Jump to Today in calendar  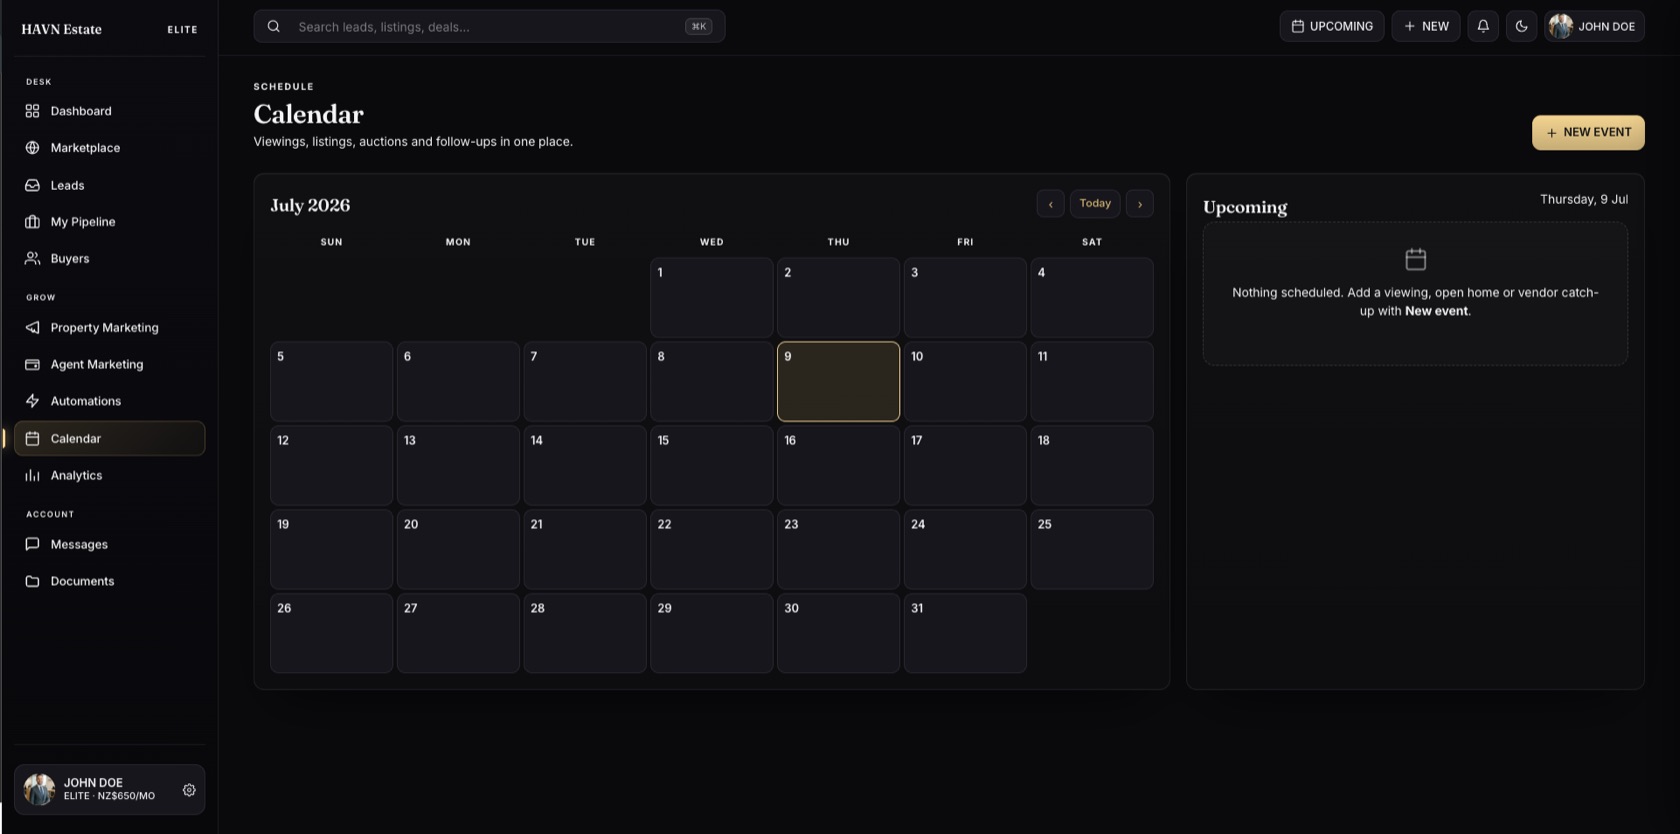(1095, 204)
